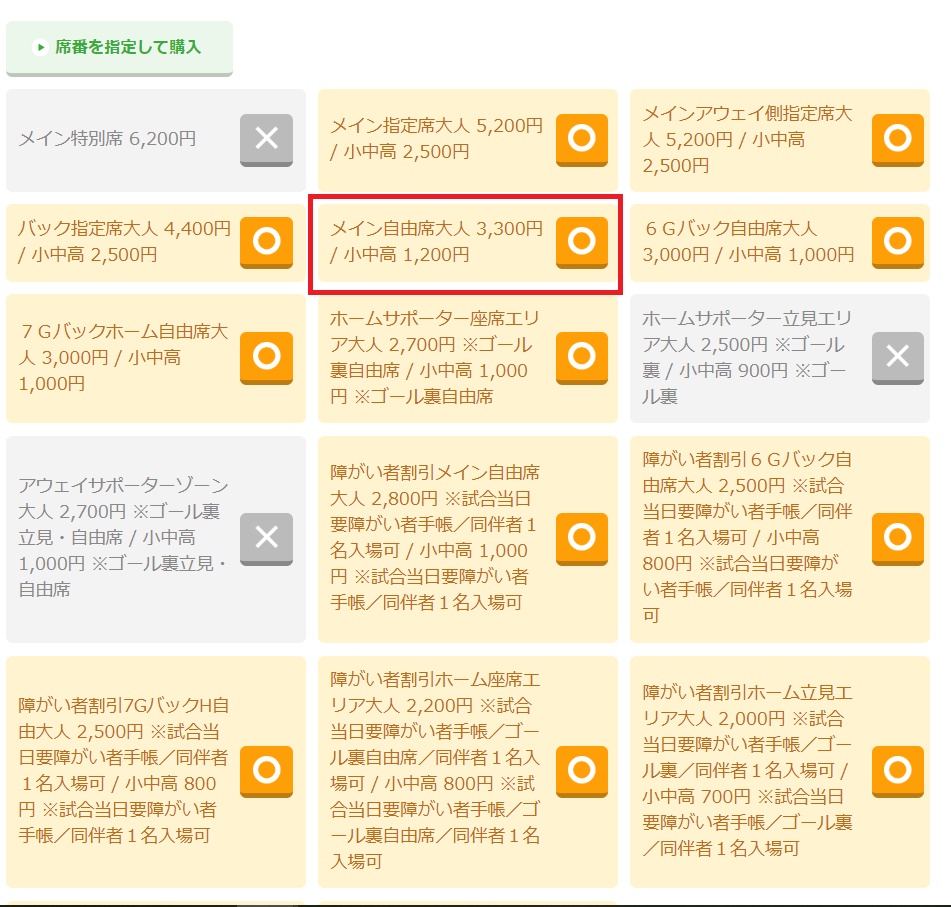This screenshot has height=907, width=951.
Task: Select メイン自由席大人 3,300円 circle icon
Action: (582, 242)
